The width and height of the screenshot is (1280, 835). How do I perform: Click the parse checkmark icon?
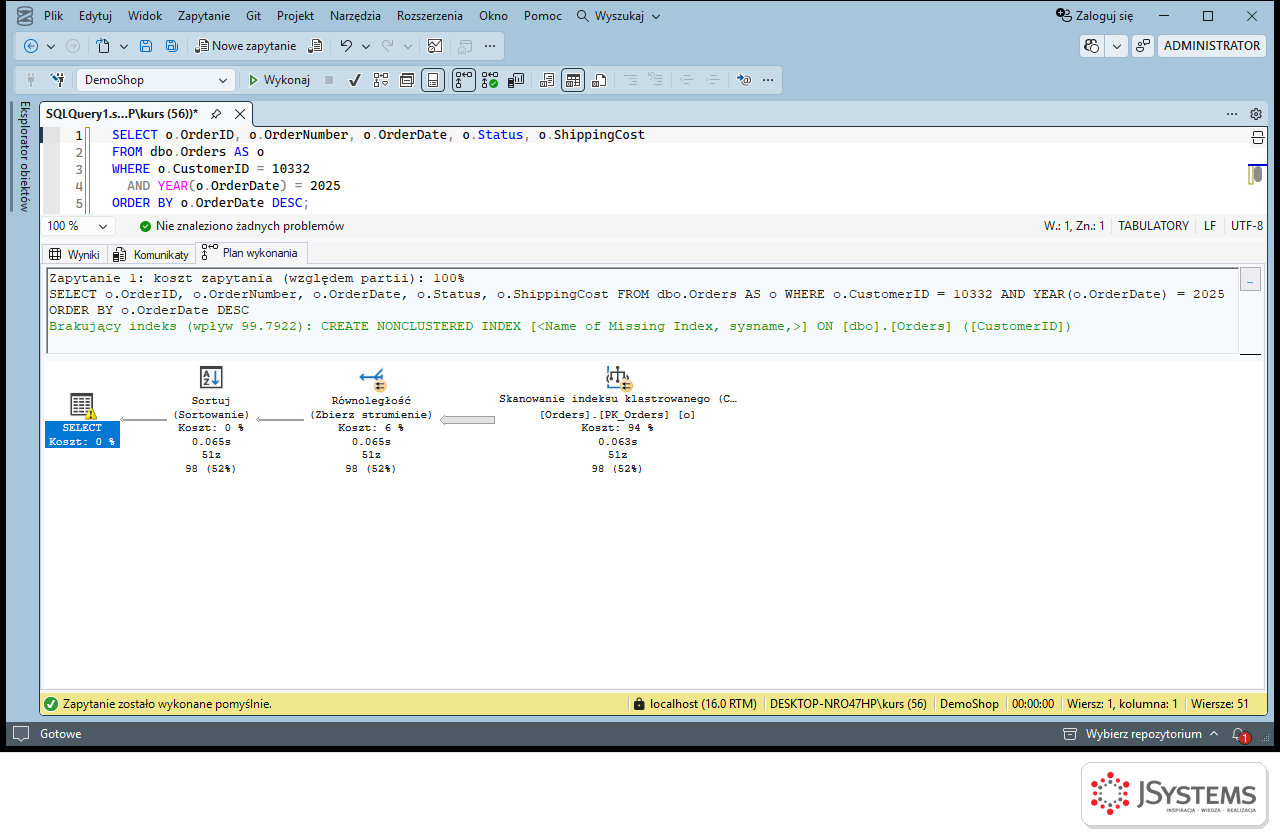(354, 80)
